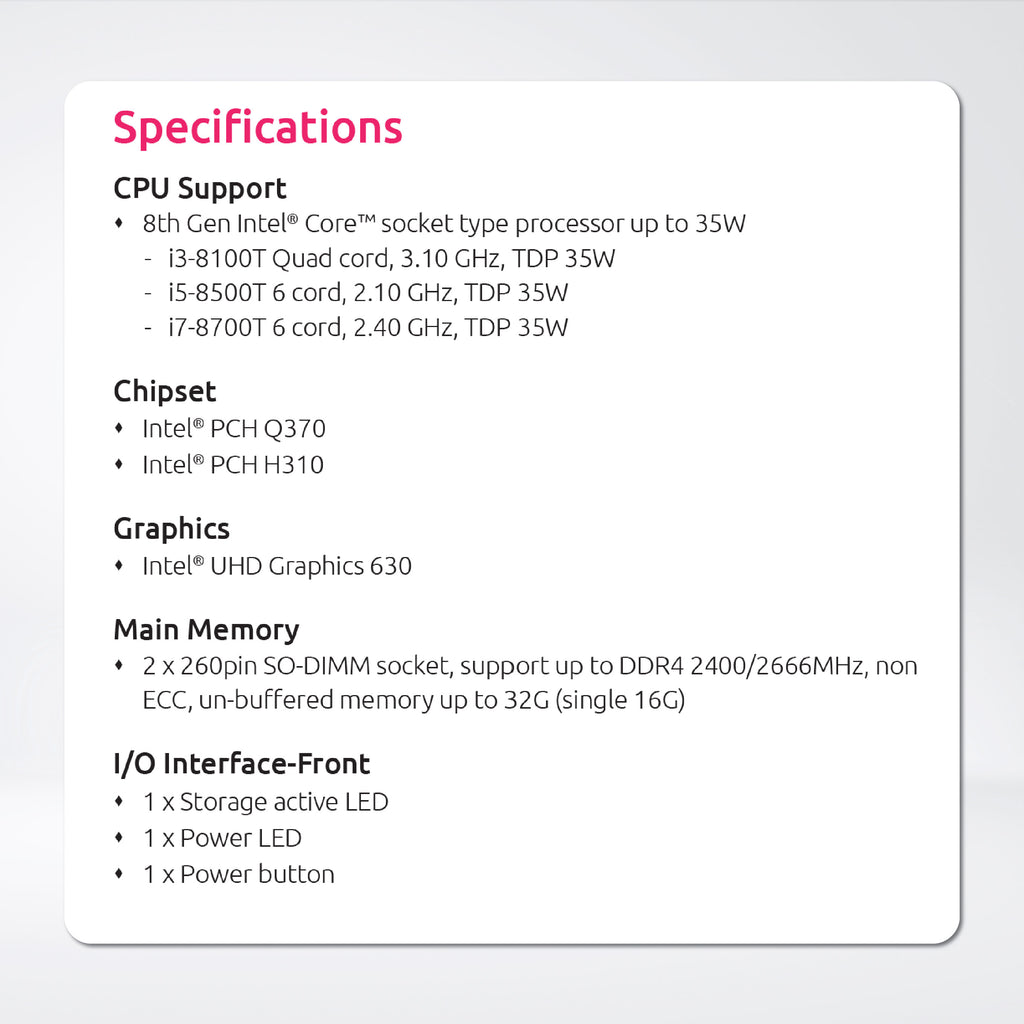This screenshot has width=1024, height=1024.
Task: Click the Intel UHD Graphics 630 text
Action: click(x=277, y=566)
